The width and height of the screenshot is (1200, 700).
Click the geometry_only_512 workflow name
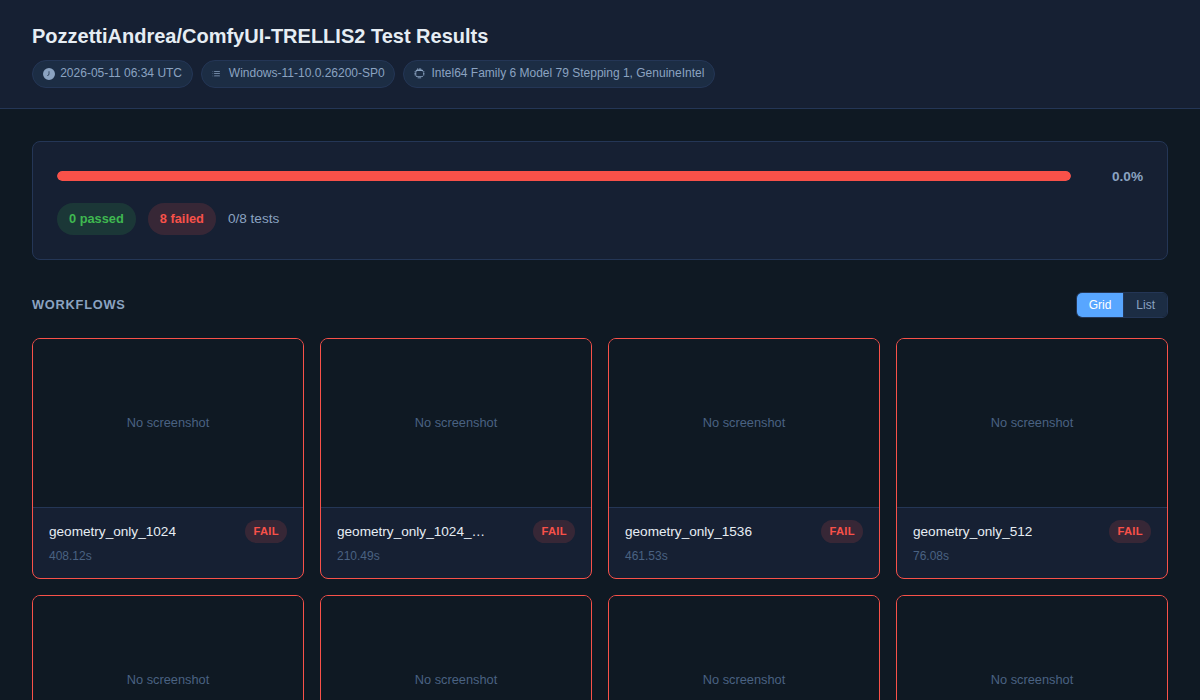[972, 532]
